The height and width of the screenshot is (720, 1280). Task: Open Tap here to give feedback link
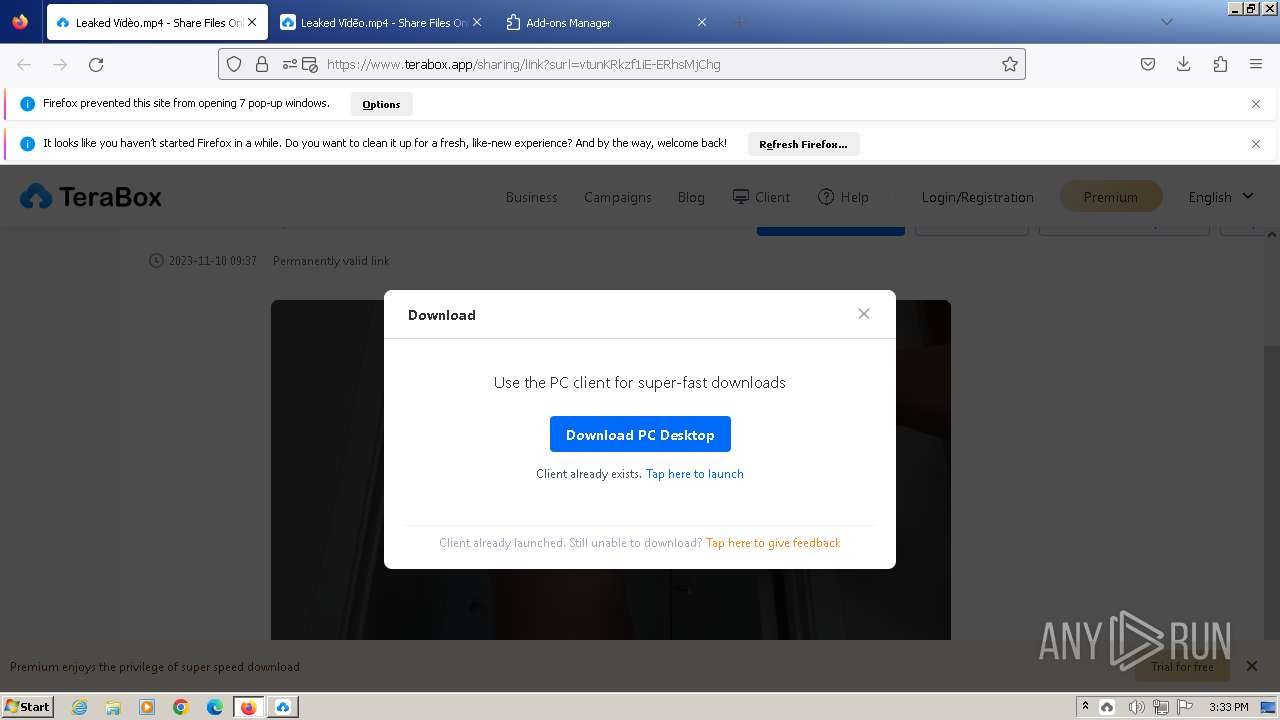tap(773, 543)
